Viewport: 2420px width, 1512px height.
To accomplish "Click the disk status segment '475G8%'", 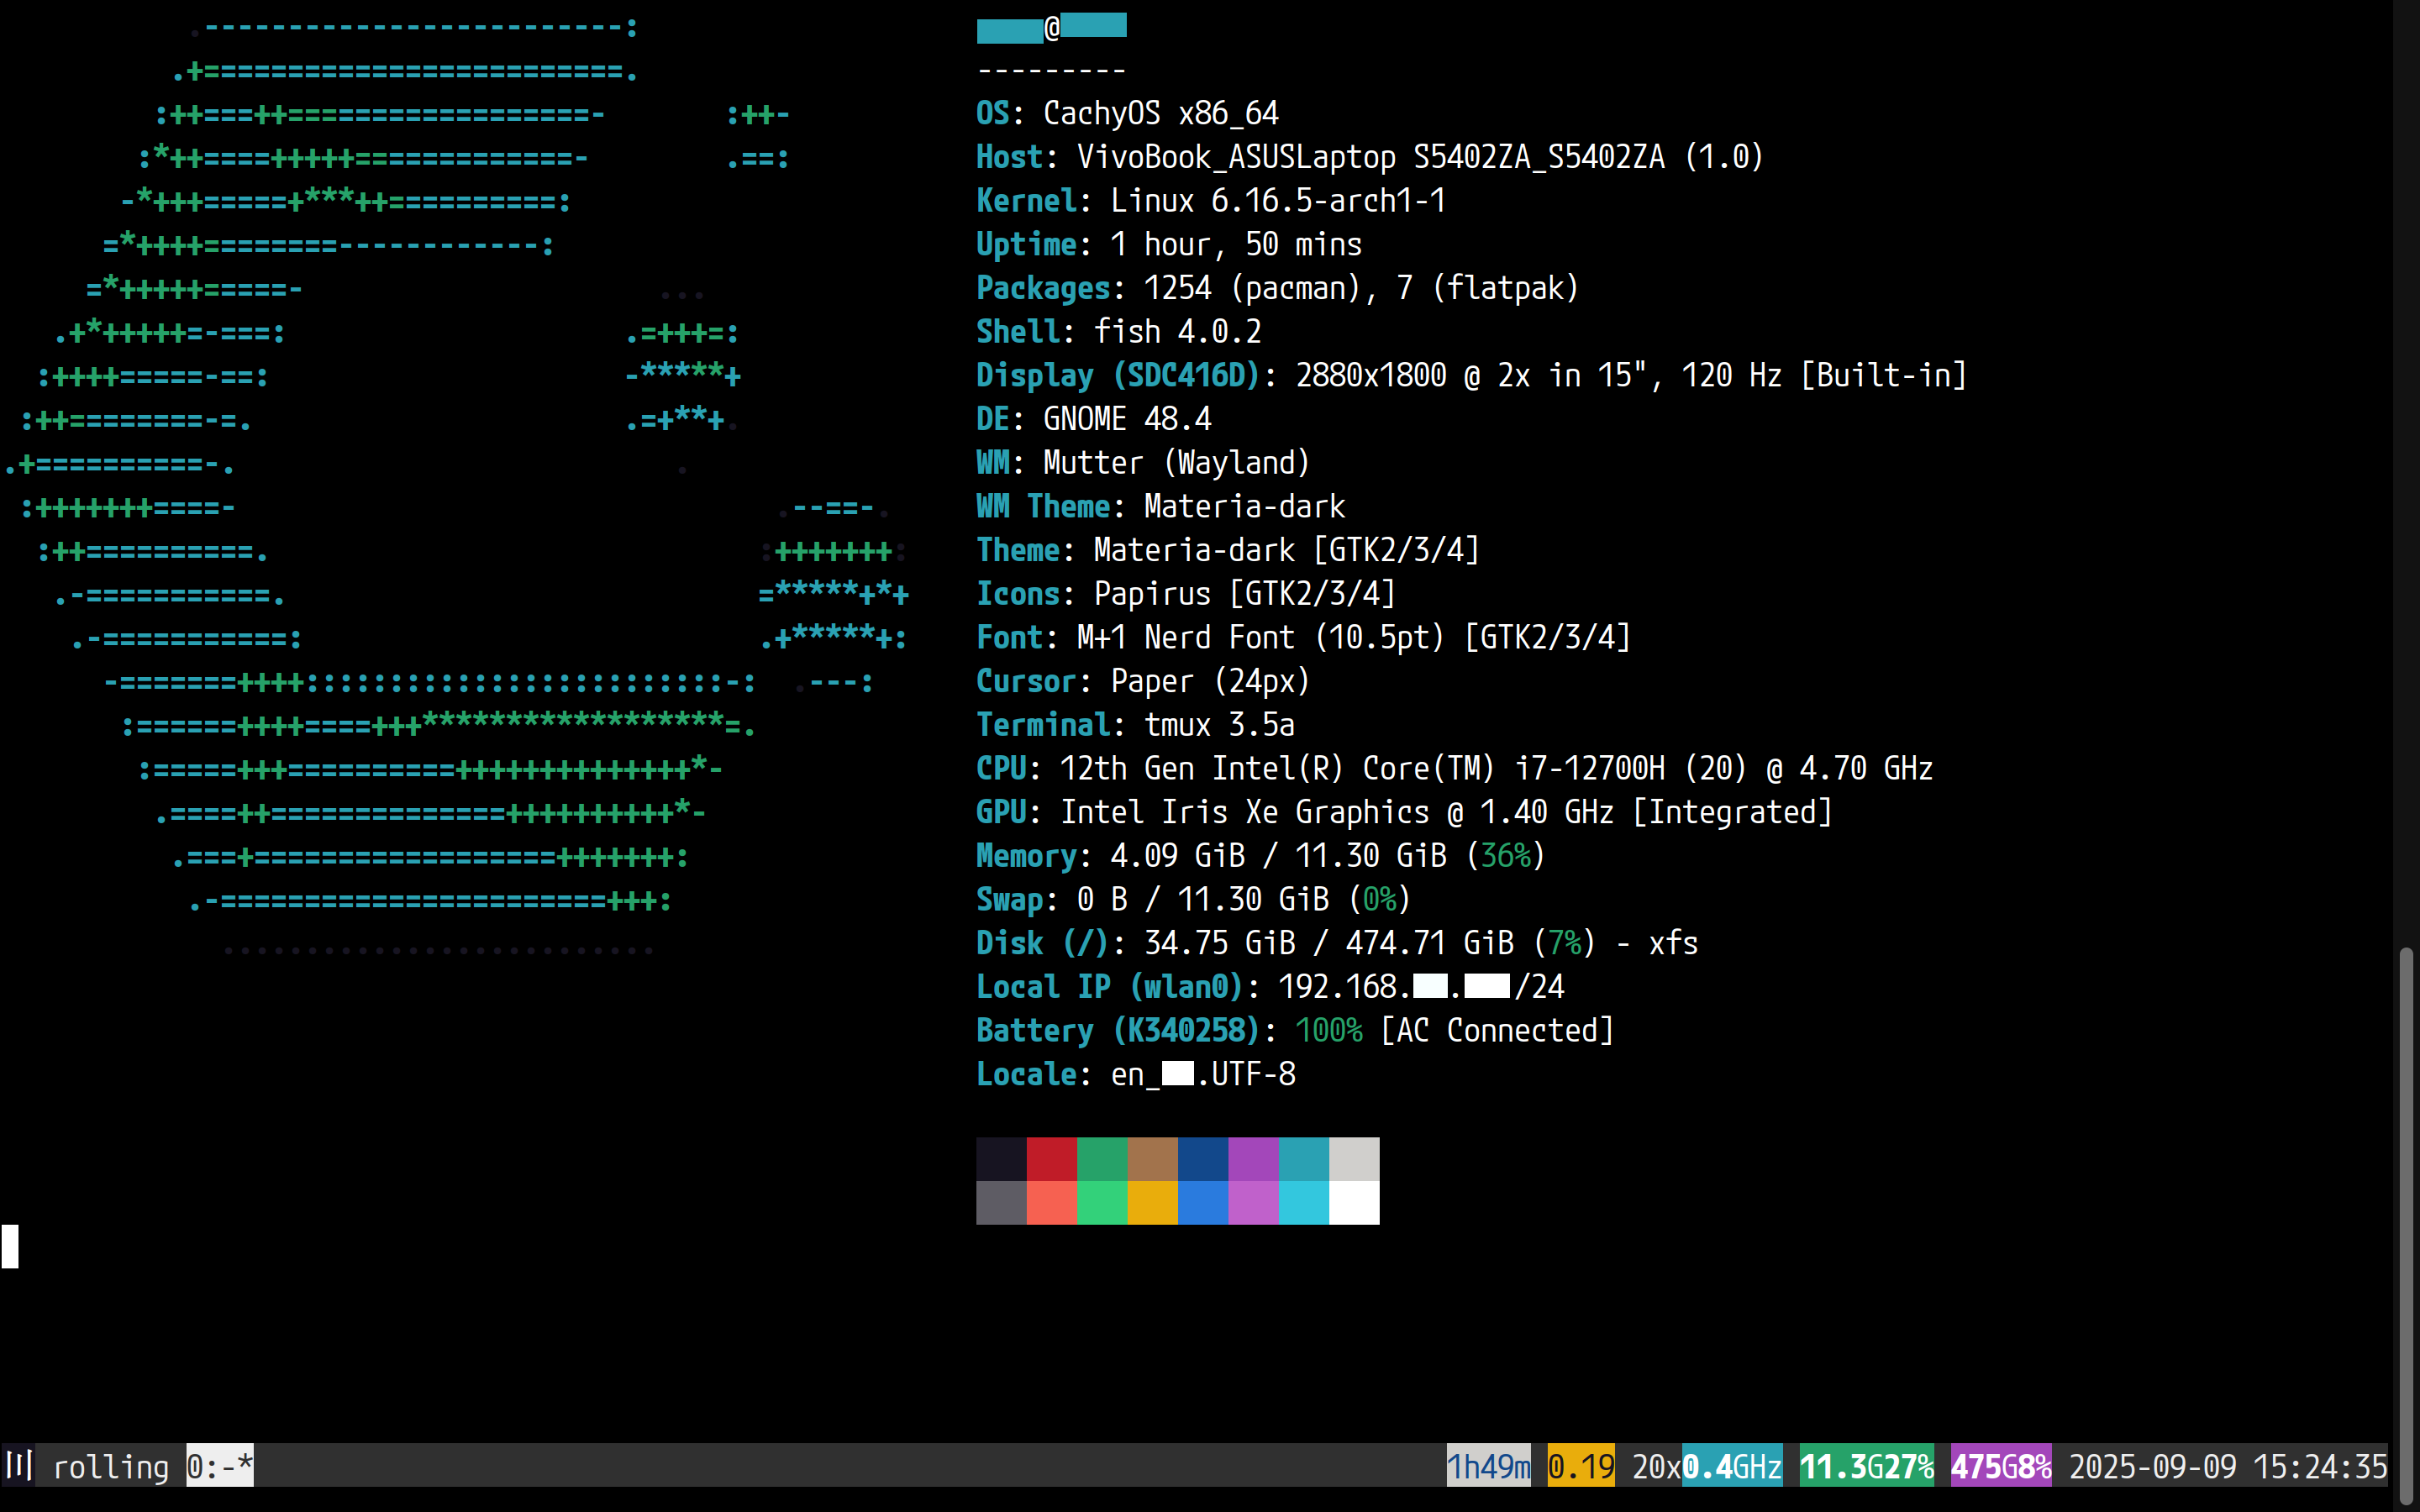I will [x=2001, y=1465].
